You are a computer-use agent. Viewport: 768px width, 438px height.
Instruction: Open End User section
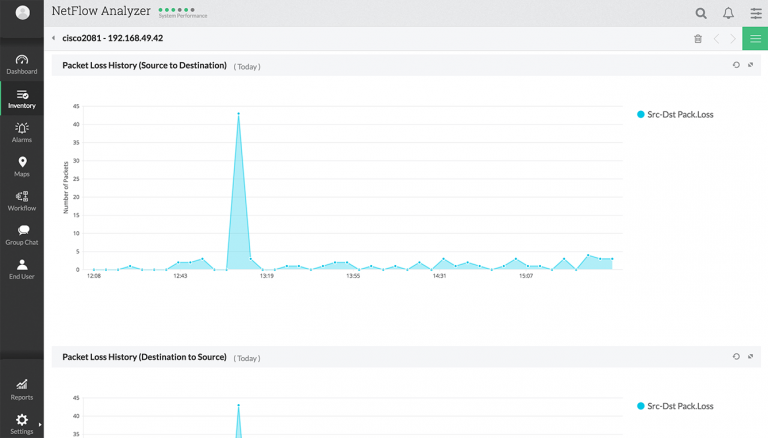click(22, 269)
